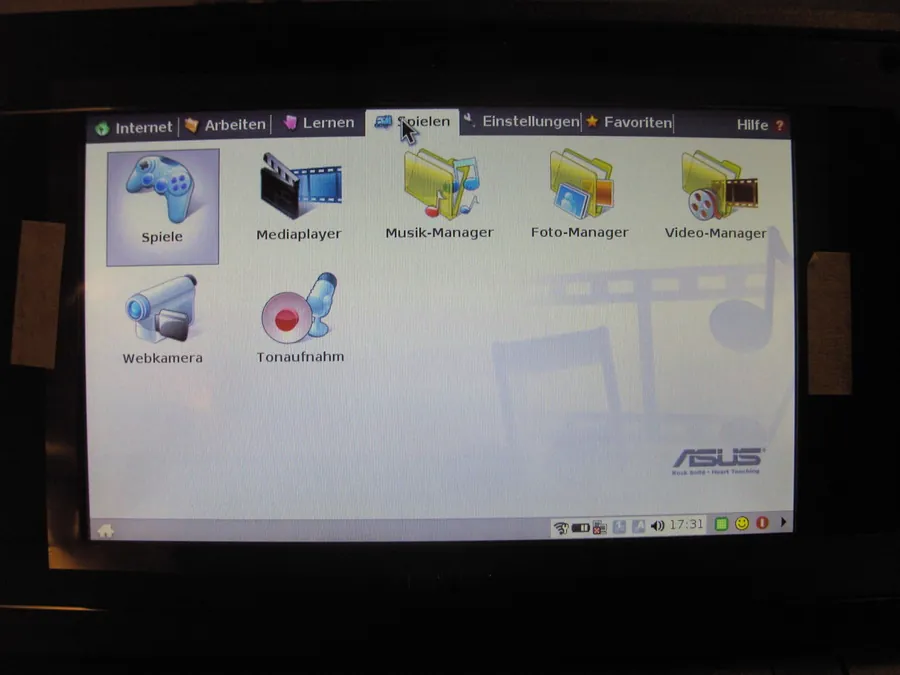The height and width of the screenshot is (675, 900).
Task: Click the 17:31 clock
Action: pos(686,524)
